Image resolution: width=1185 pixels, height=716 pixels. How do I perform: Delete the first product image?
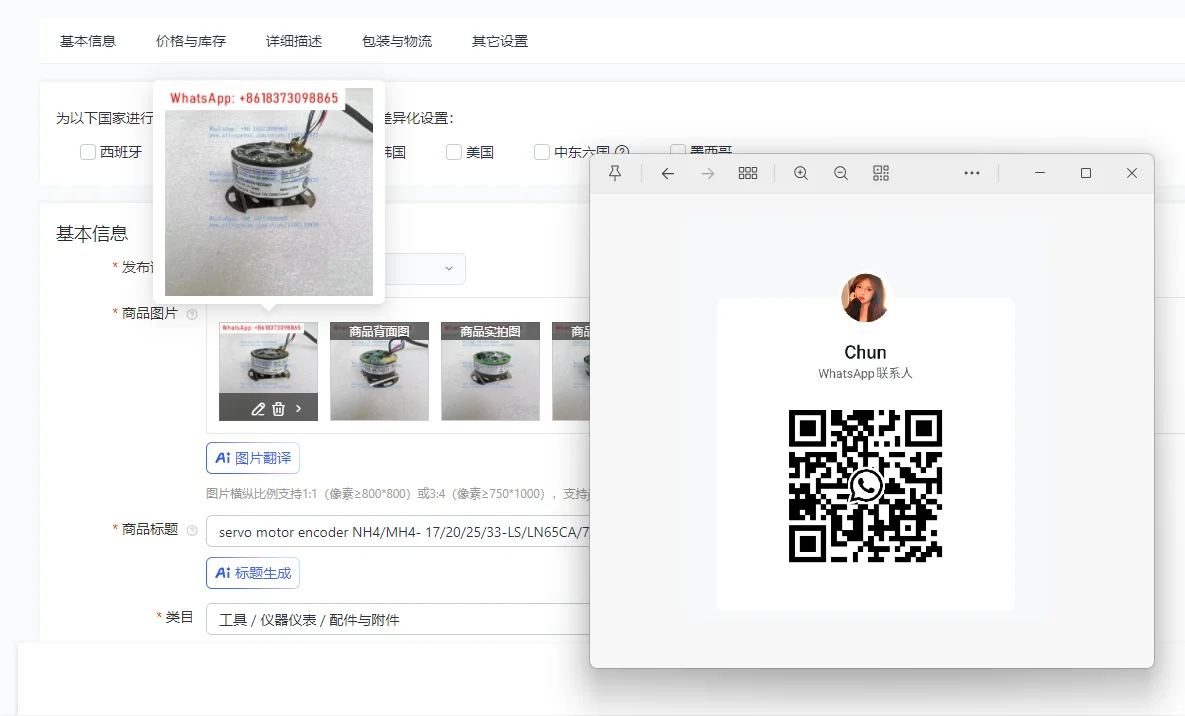[278, 409]
